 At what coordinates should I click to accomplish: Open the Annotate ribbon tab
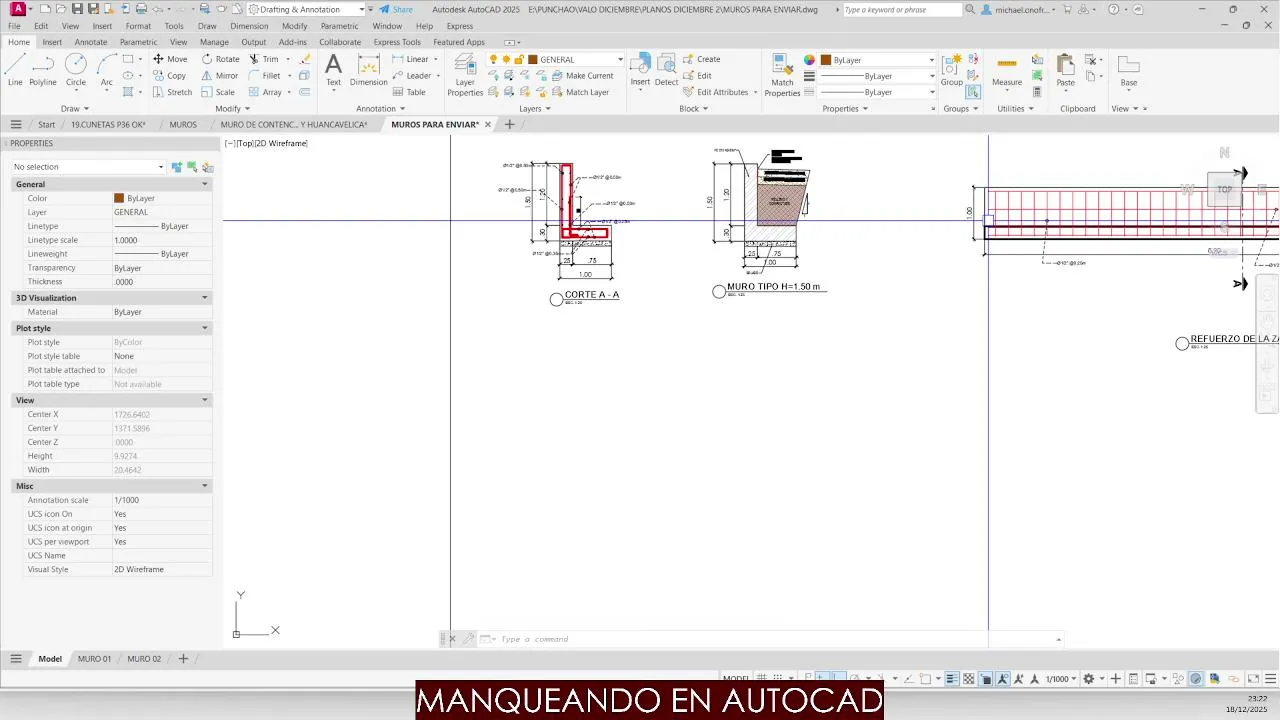click(91, 42)
